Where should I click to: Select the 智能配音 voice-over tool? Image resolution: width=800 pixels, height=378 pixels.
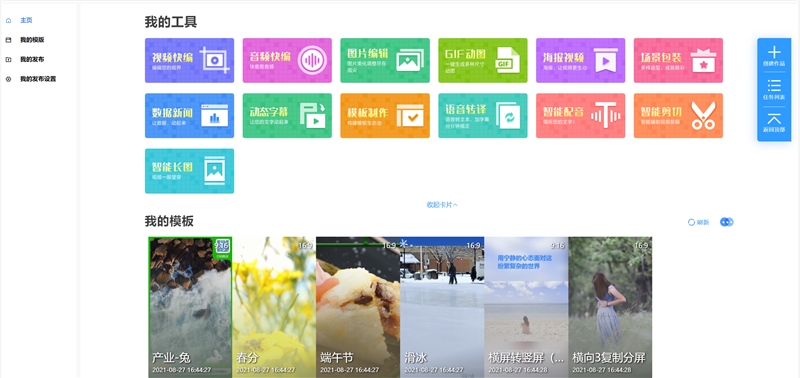pos(581,115)
